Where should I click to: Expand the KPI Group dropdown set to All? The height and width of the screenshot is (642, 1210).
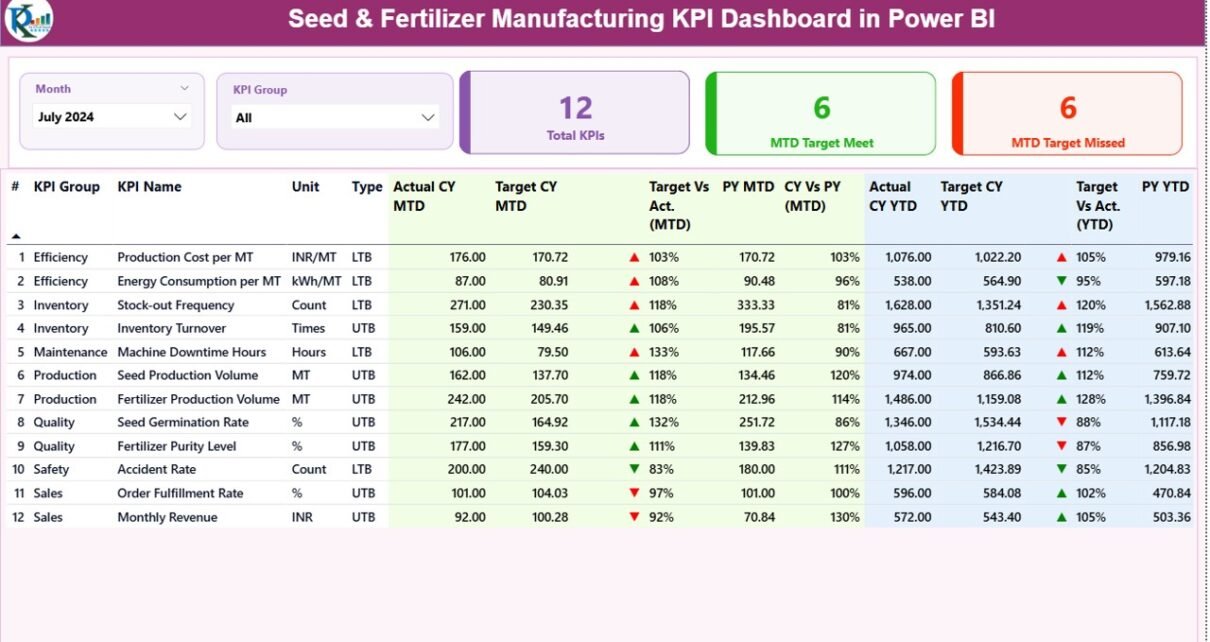click(x=335, y=118)
